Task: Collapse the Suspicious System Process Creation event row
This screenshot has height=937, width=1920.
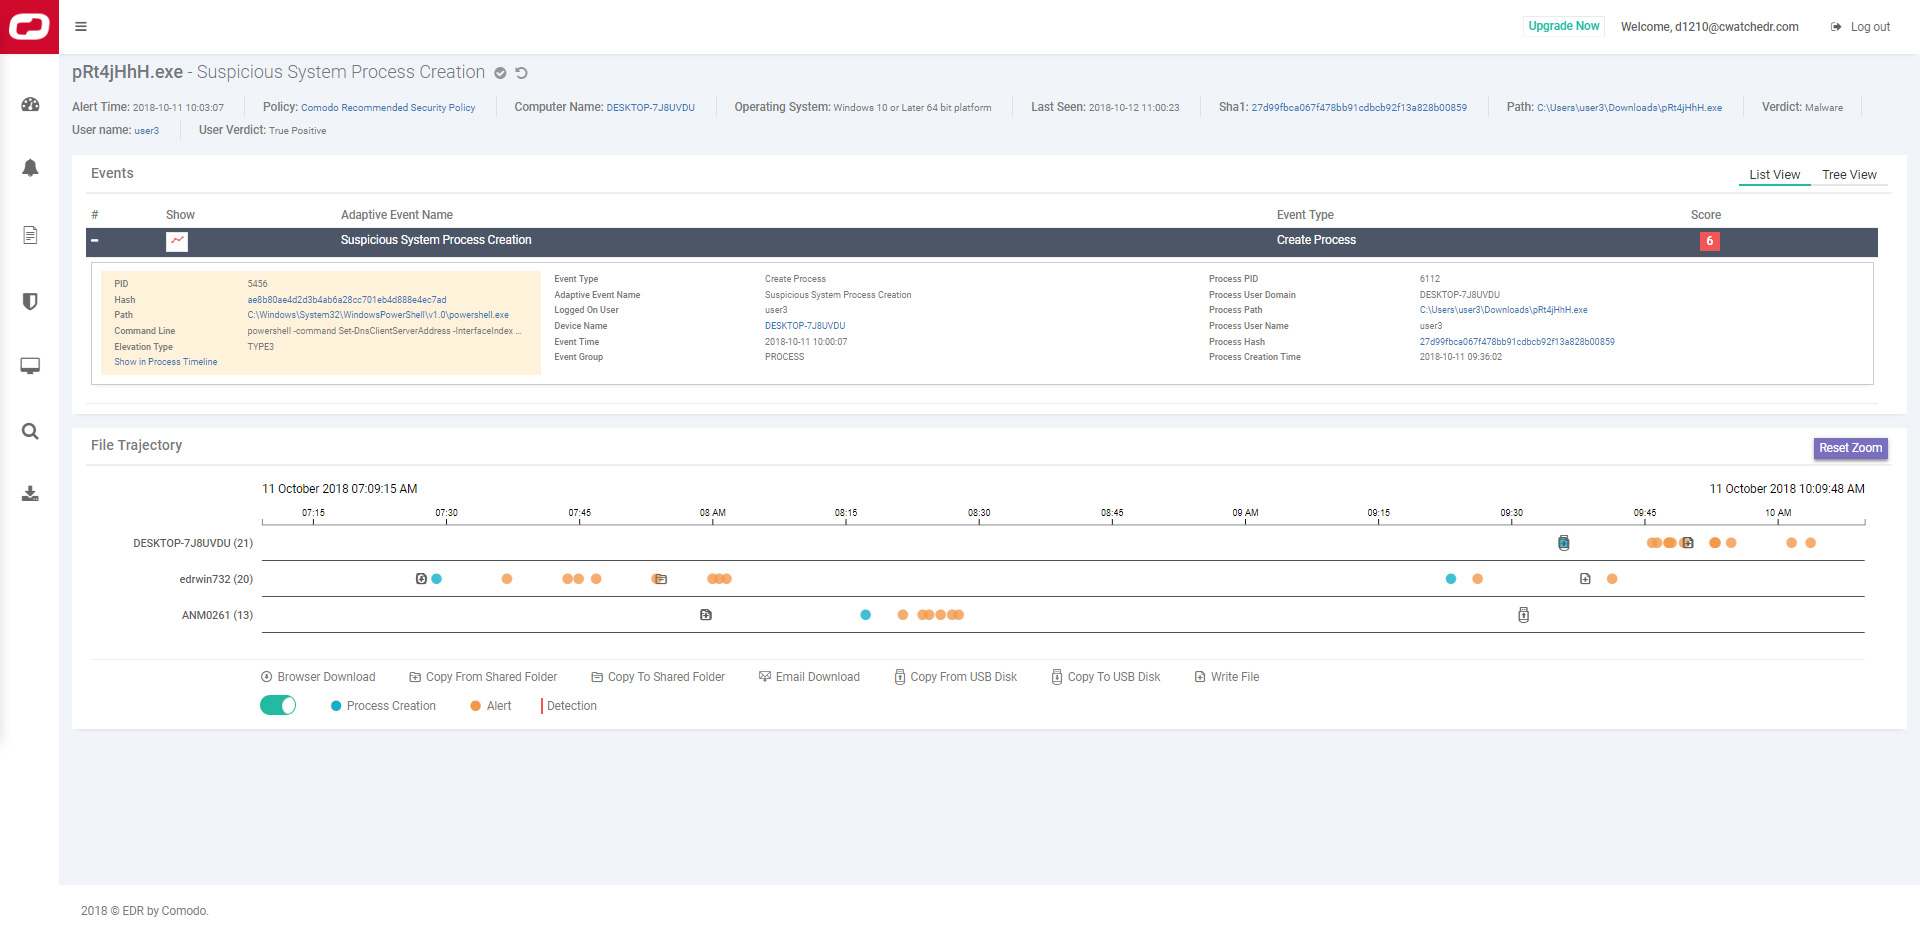Action: 95,241
